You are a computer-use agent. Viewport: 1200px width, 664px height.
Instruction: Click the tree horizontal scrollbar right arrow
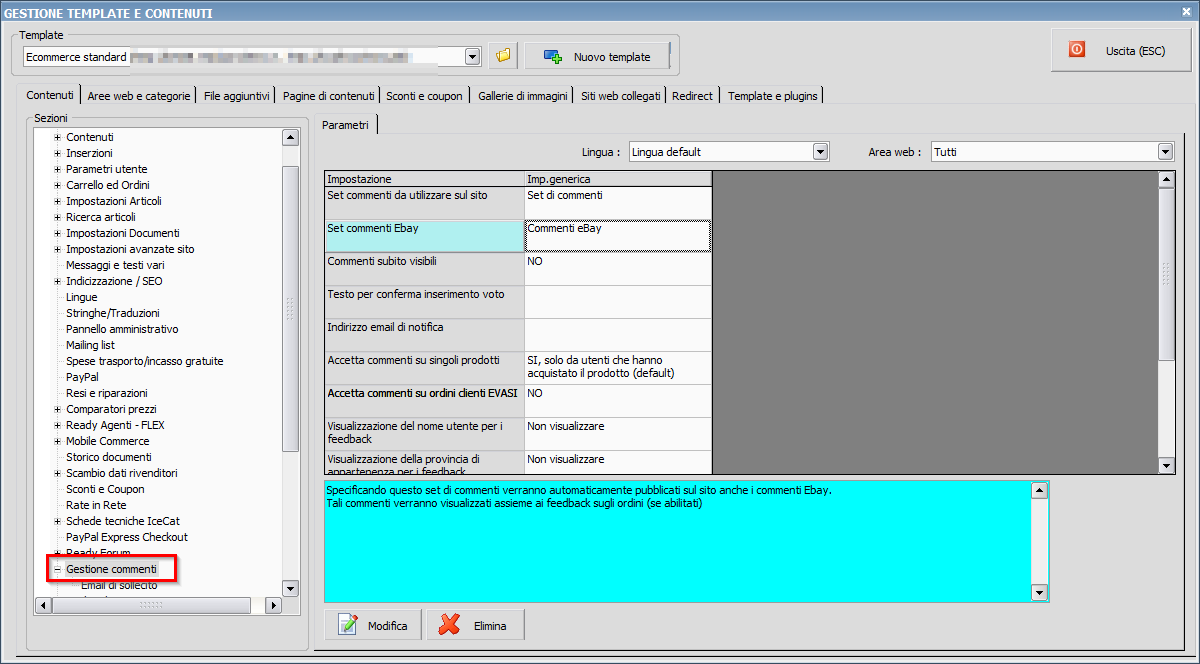click(274, 605)
